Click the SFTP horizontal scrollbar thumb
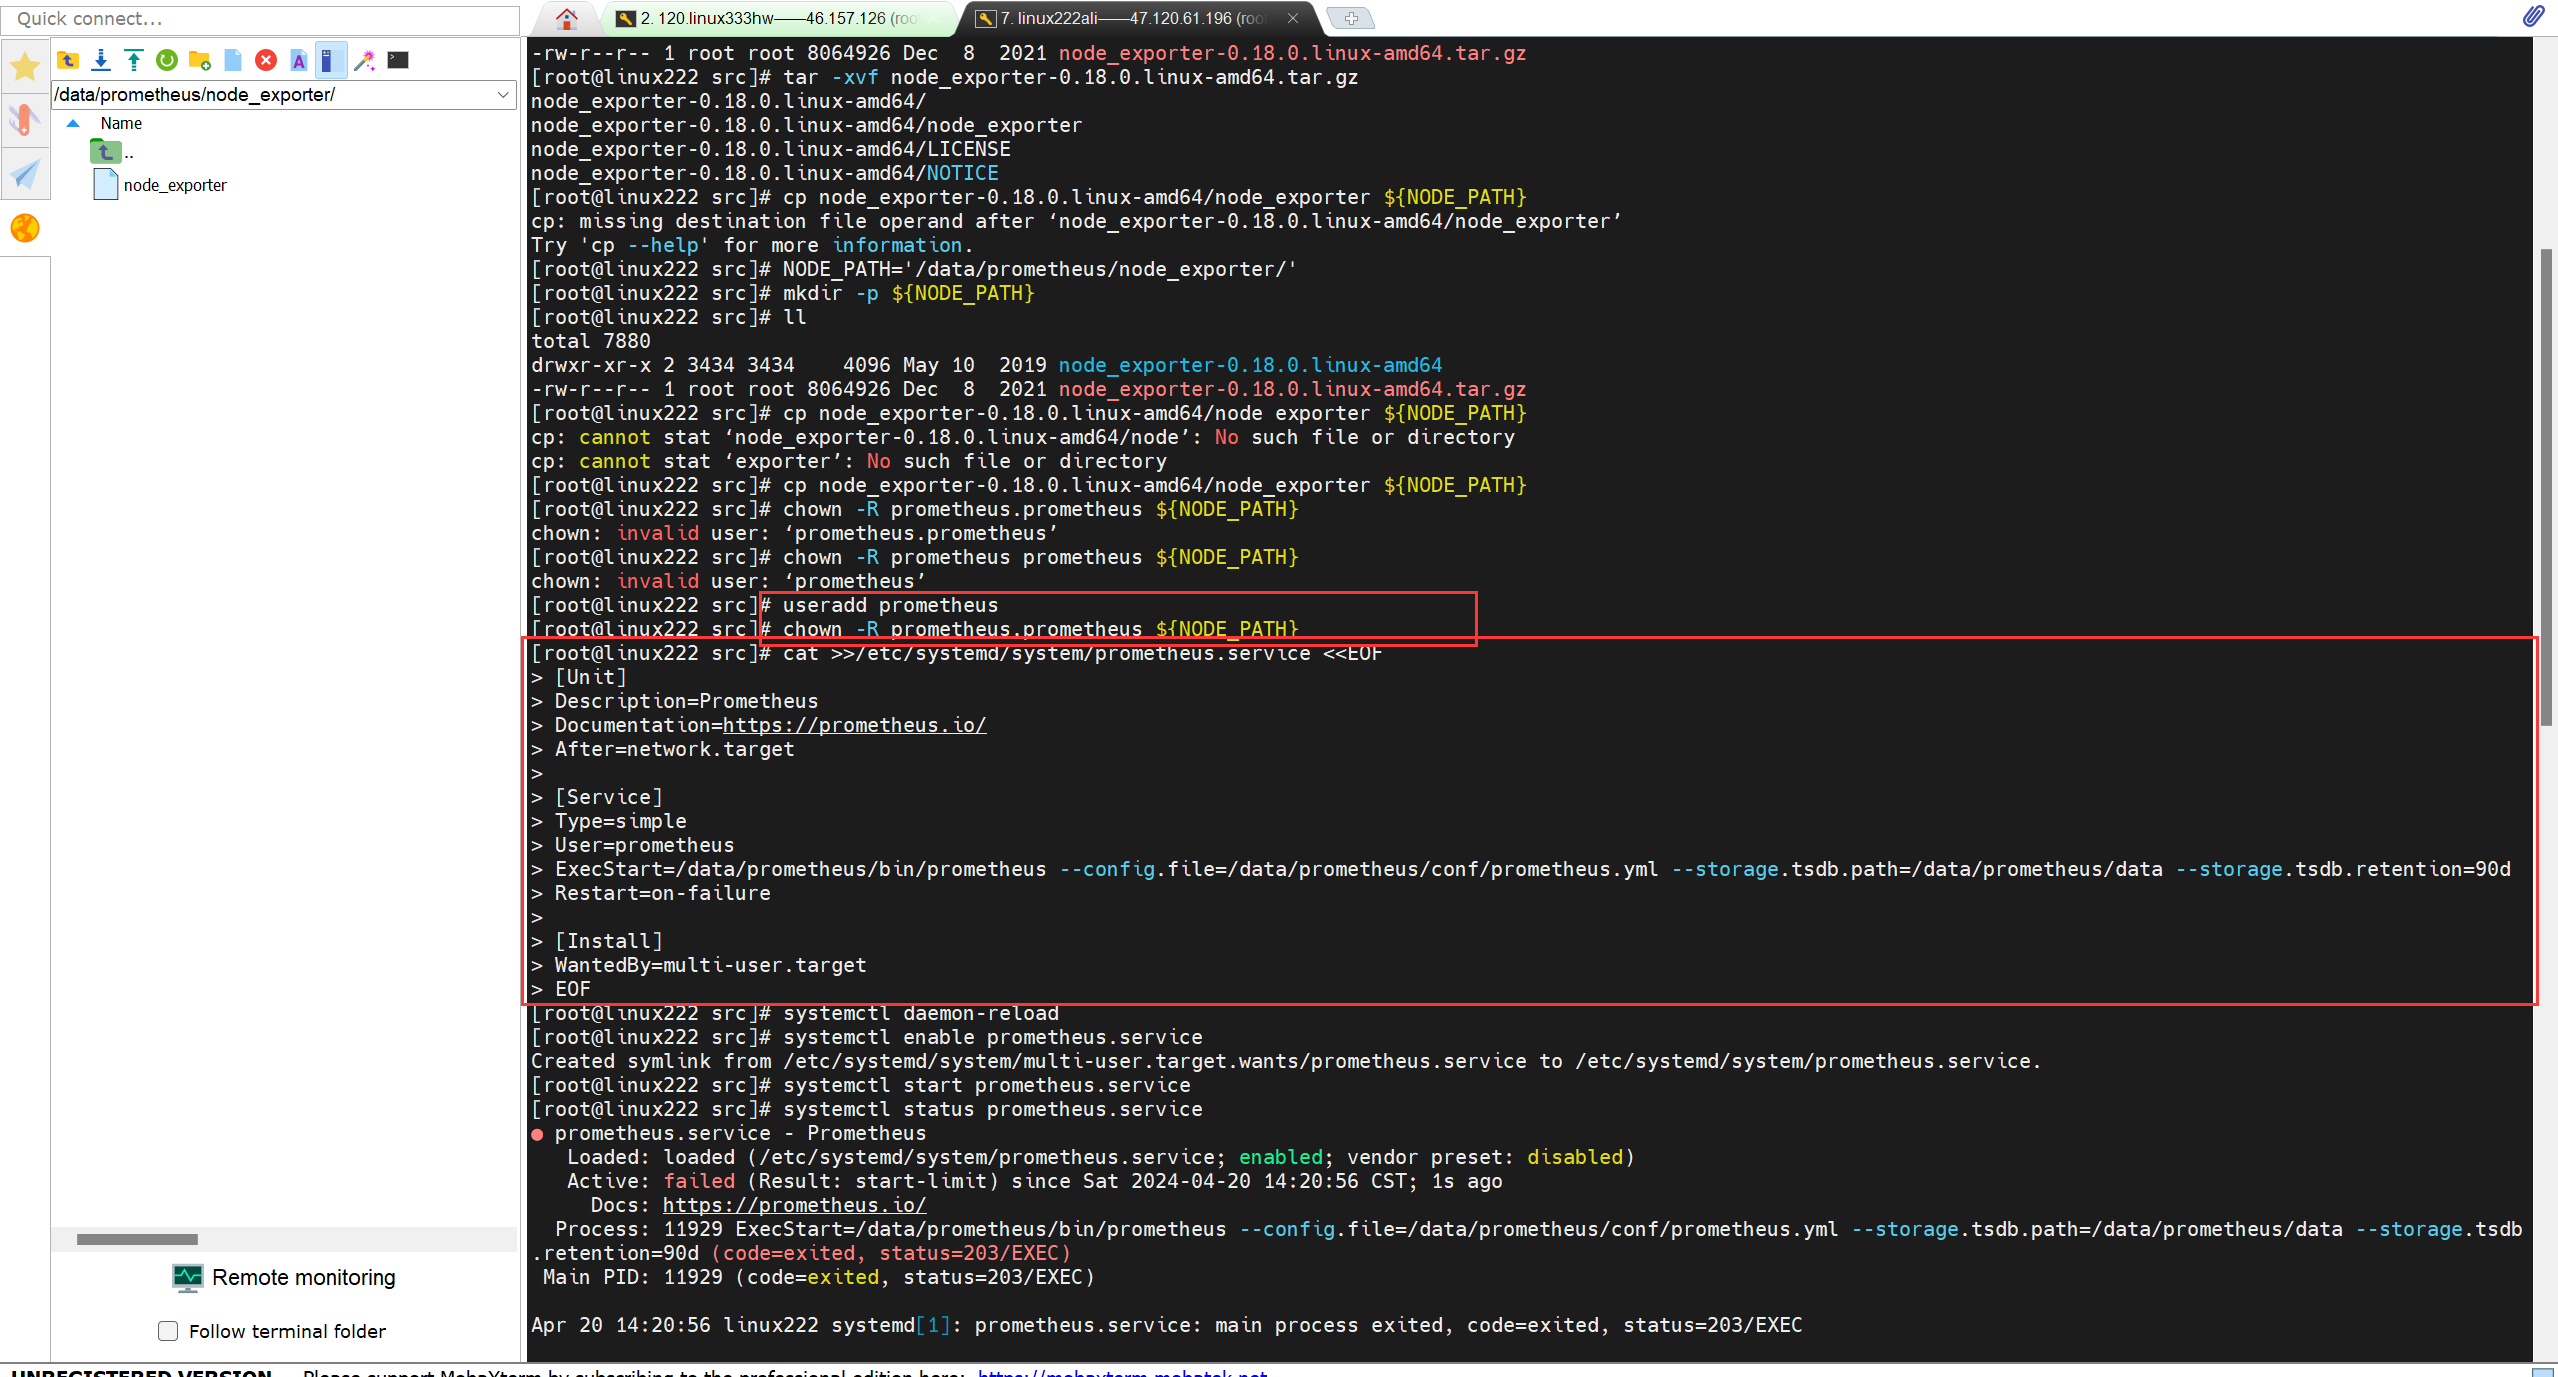 [137, 1239]
